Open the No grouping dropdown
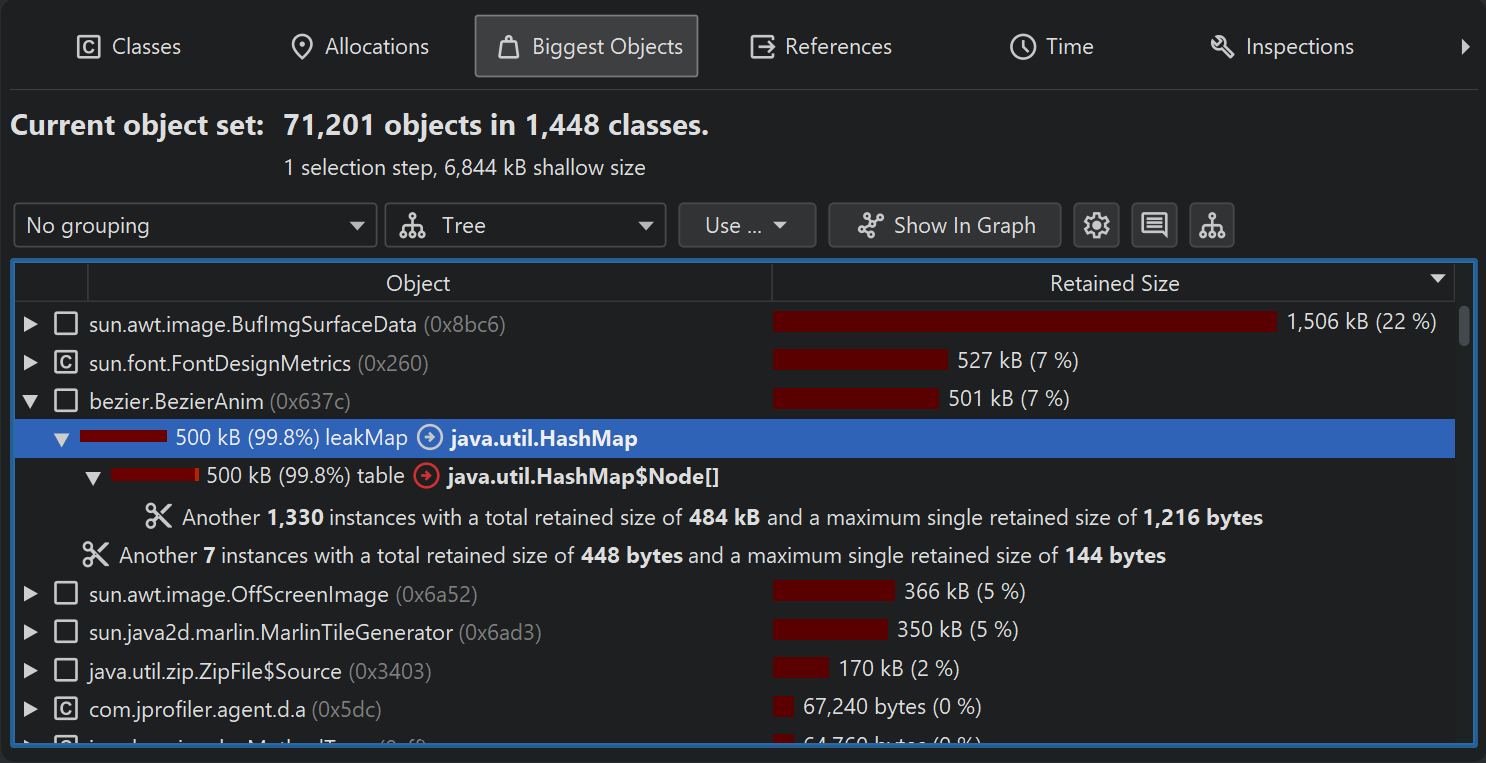This screenshot has width=1486, height=763. click(x=195, y=226)
